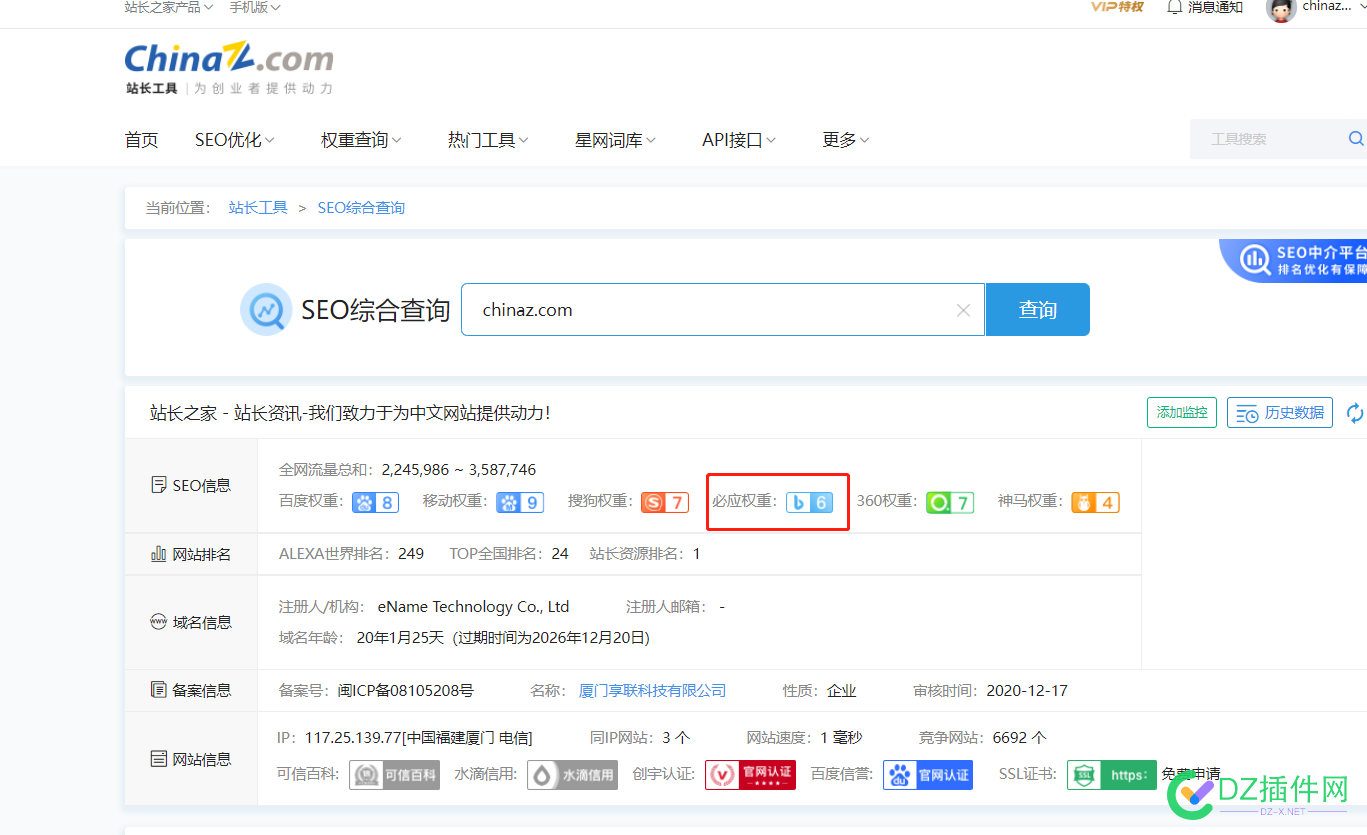Click the SEO综合查询 round logo icon
Viewport: 1367px width, 835px height.
click(x=266, y=309)
